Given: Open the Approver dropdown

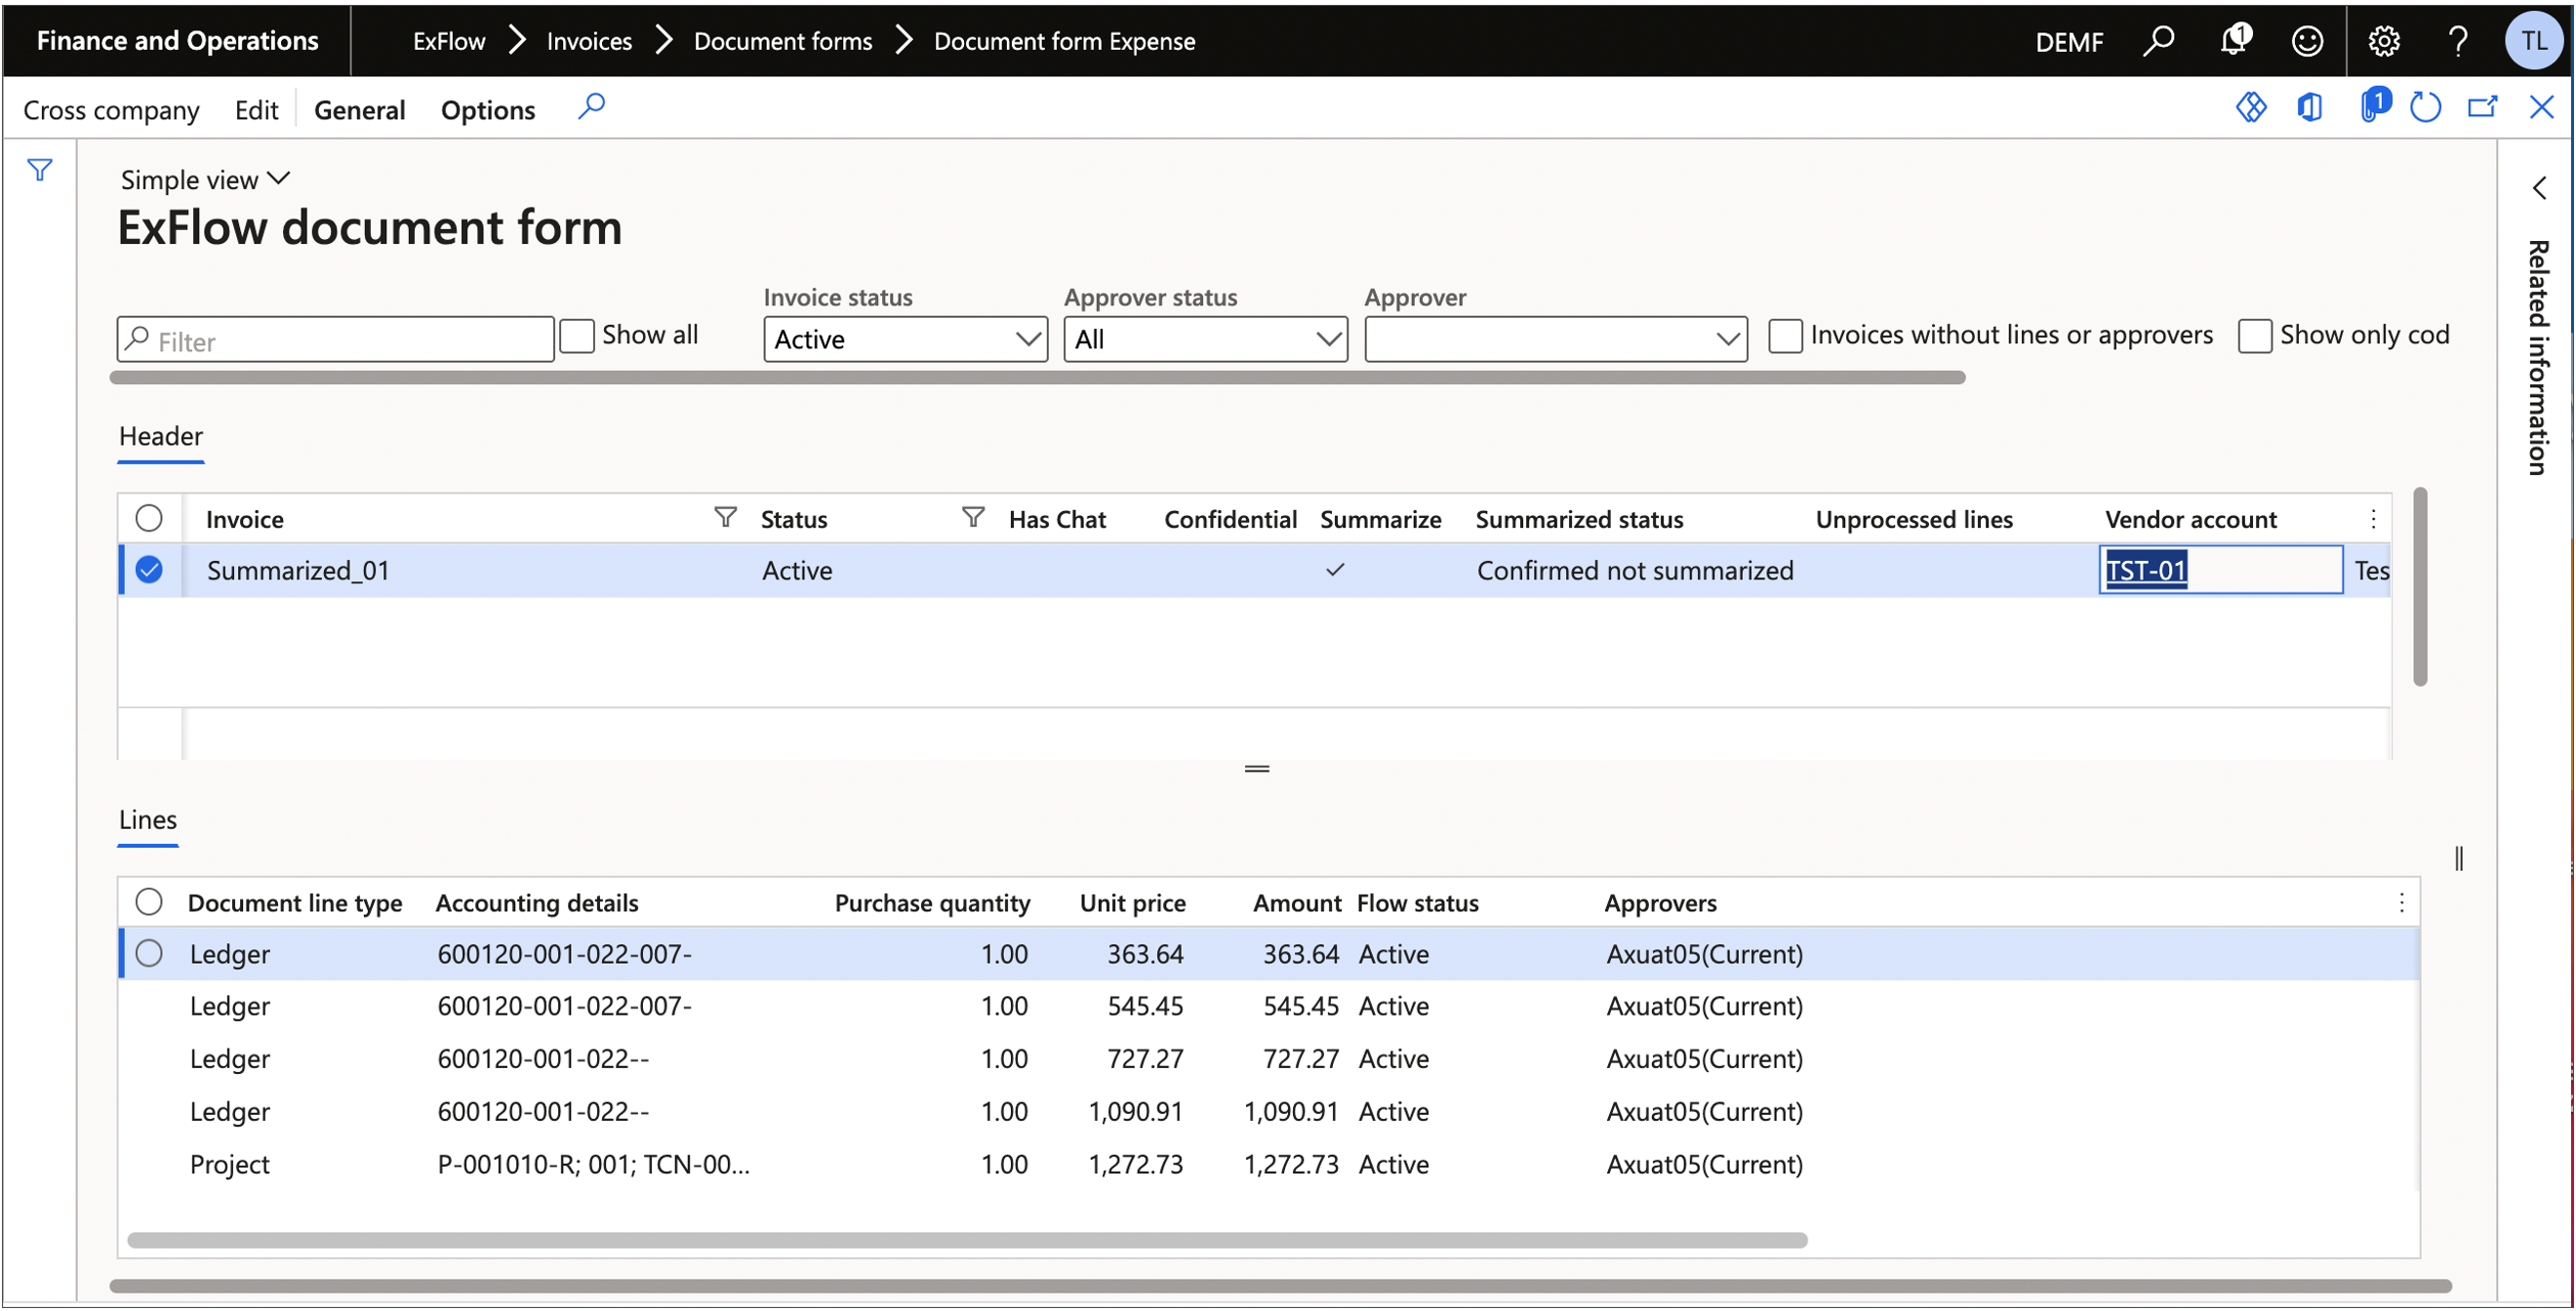Looking at the screenshot, I should click(1557, 340).
